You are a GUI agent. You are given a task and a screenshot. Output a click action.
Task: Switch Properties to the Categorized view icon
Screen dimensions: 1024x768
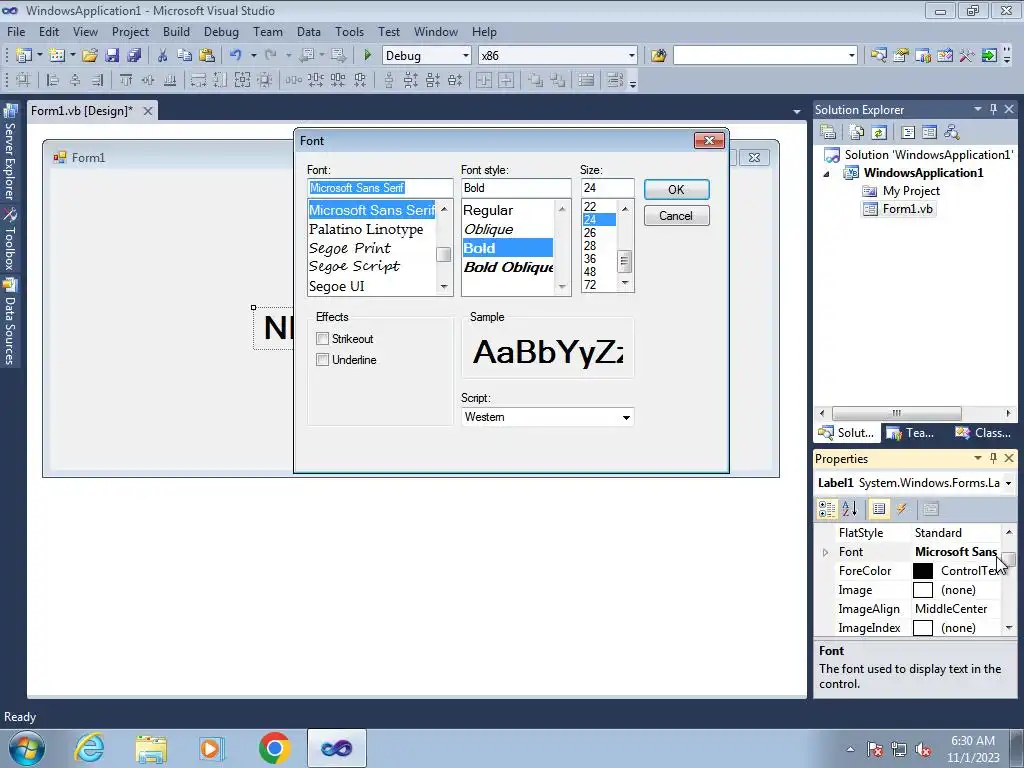point(827,509)
